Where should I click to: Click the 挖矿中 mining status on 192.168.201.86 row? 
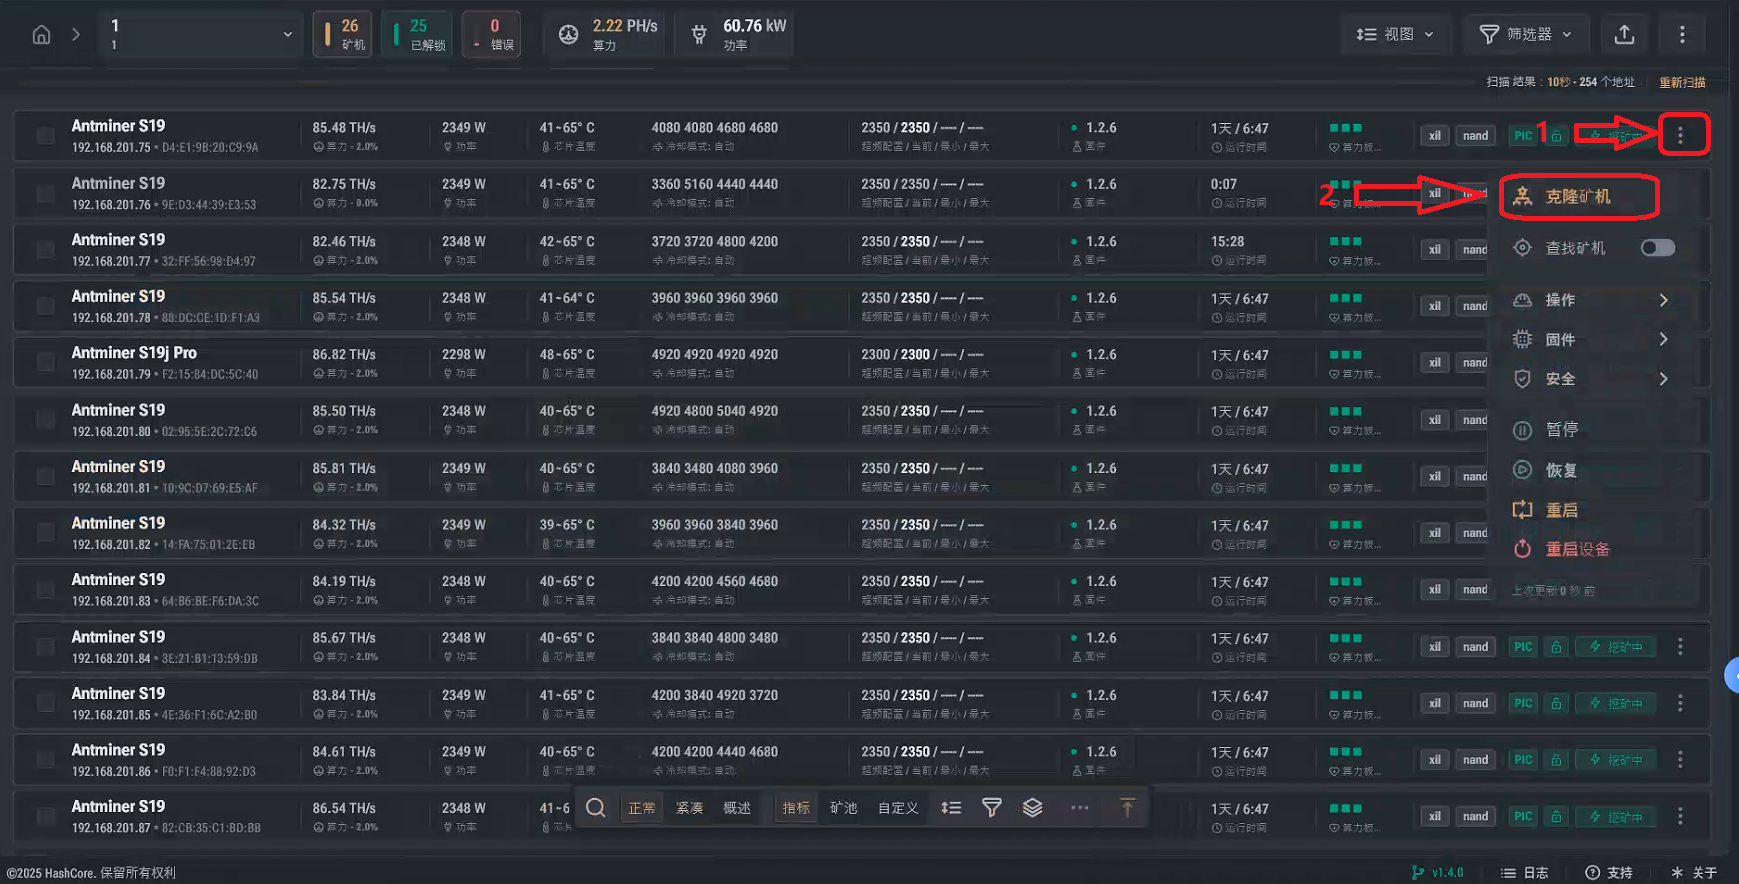pos(1616,760)
